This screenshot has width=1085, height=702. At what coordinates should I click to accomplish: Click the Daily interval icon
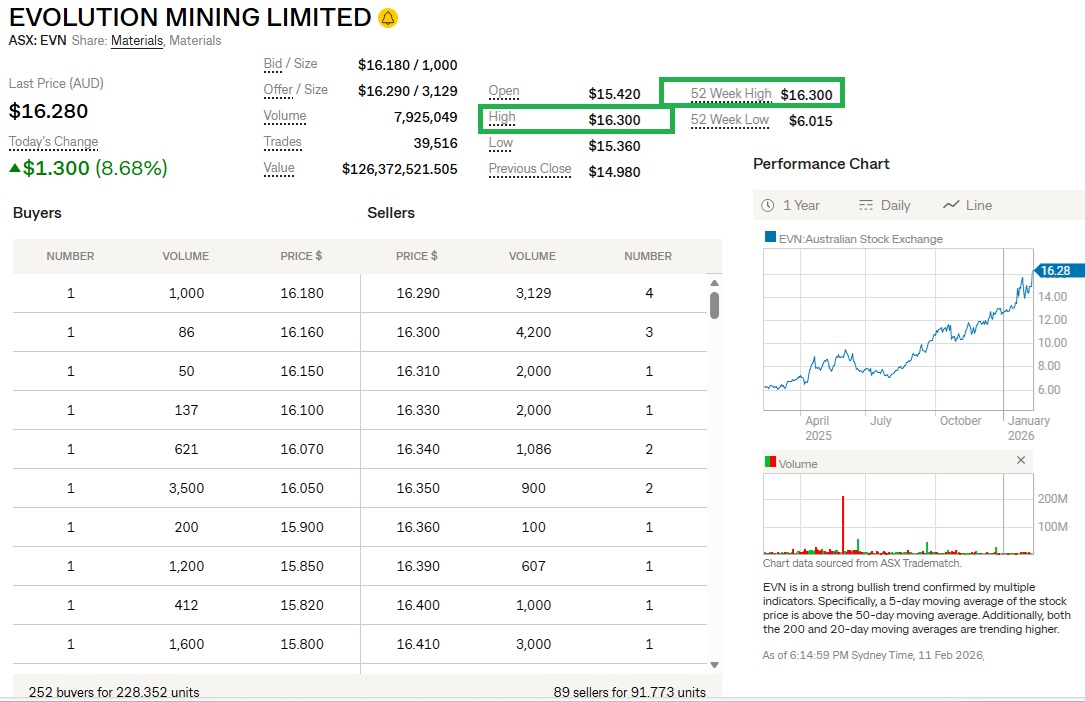(x=866, y=205)
